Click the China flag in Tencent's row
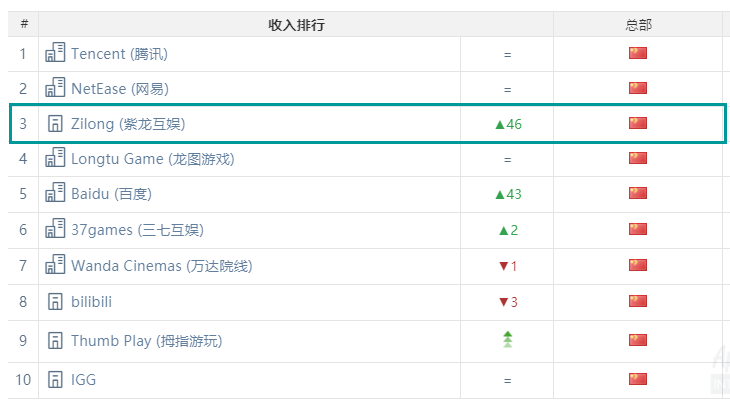 coord(638,53)
